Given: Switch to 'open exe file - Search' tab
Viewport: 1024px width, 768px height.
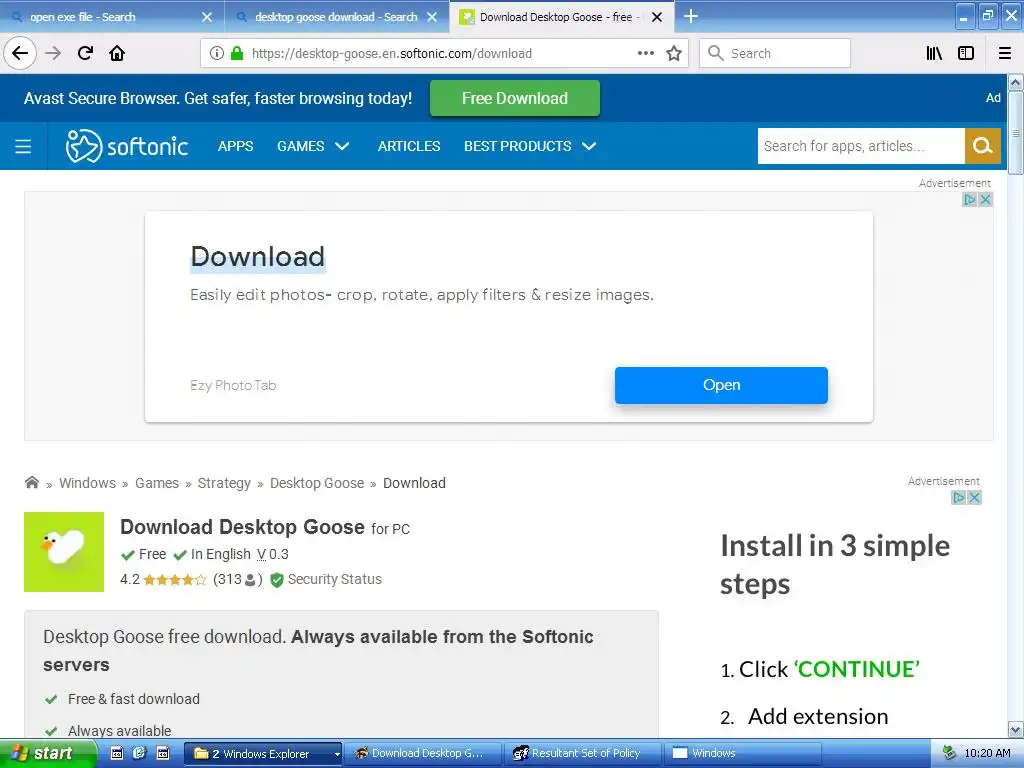Looking at the screenshot, I should [x=111, y=17].
